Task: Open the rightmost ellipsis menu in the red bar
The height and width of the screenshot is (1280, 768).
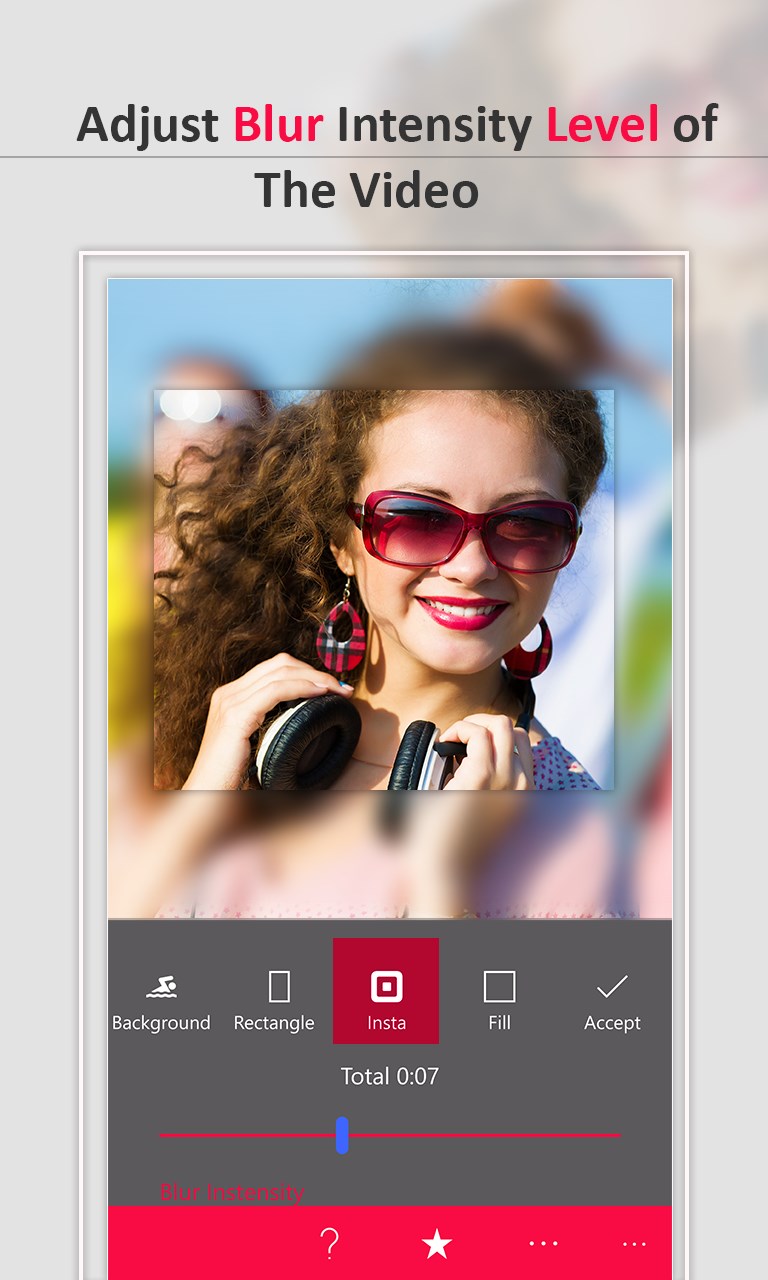Action: (x=634, y=1243)
